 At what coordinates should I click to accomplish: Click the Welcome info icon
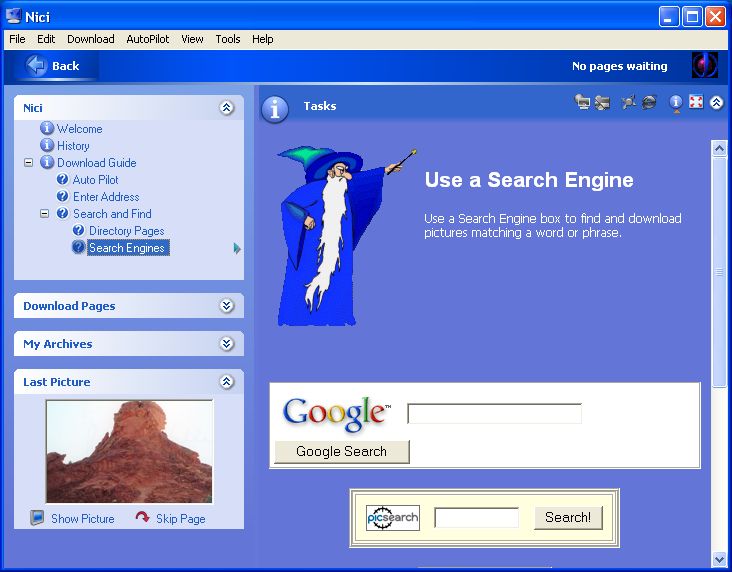coord(47,127)
